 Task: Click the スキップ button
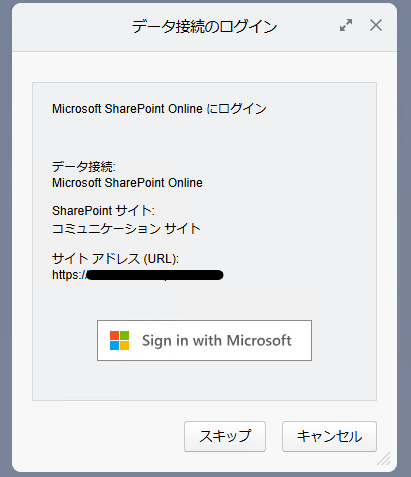pos(225,436)
